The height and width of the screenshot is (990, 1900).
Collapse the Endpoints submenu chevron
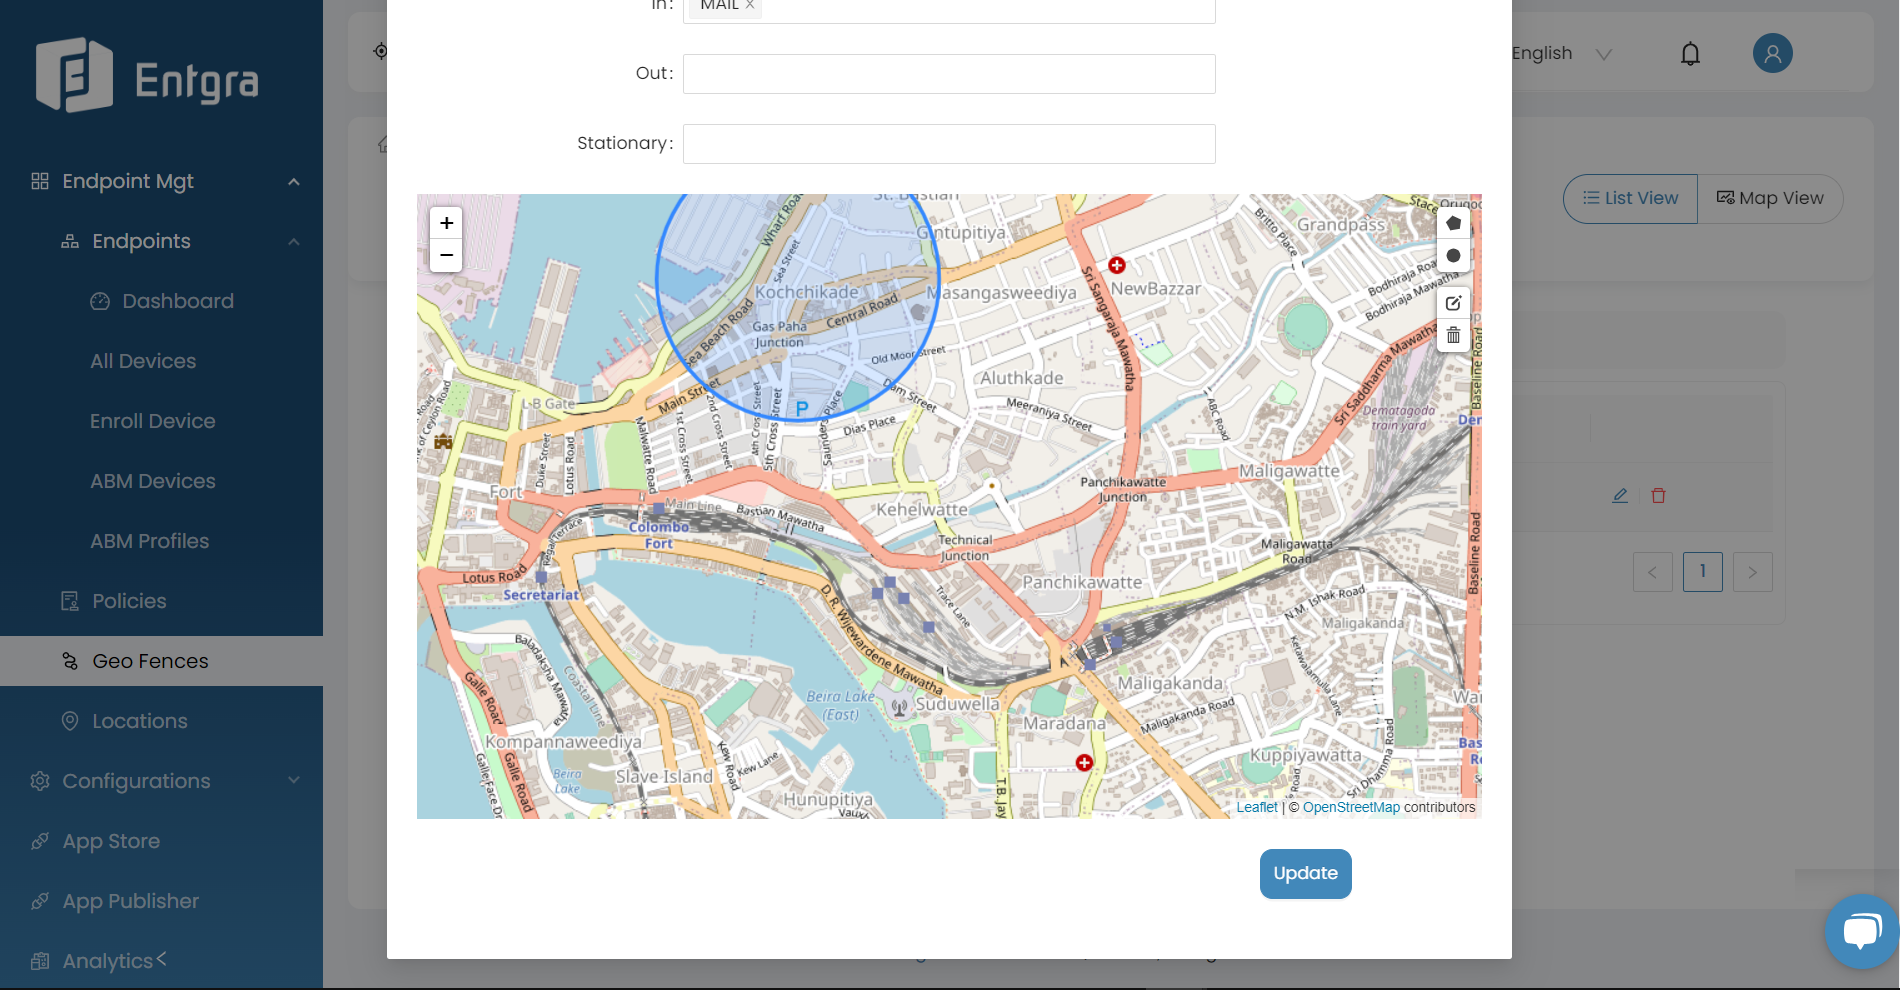(x=294, y=241)
